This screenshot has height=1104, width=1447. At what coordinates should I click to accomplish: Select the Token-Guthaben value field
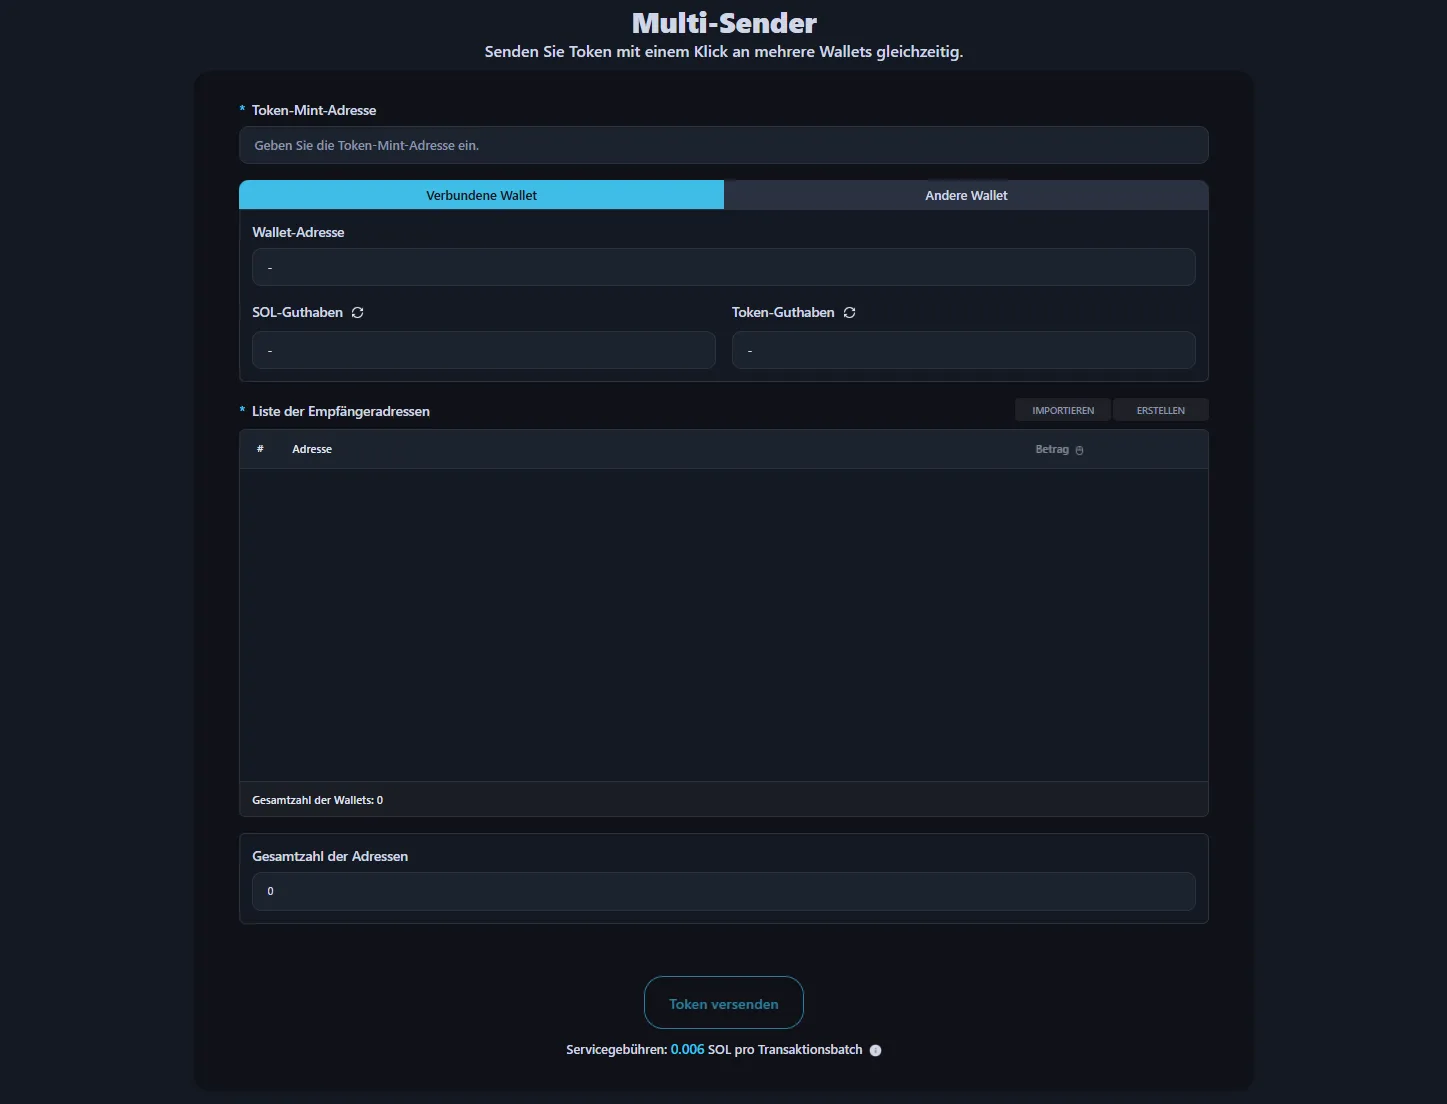click(x=963, y=350)
